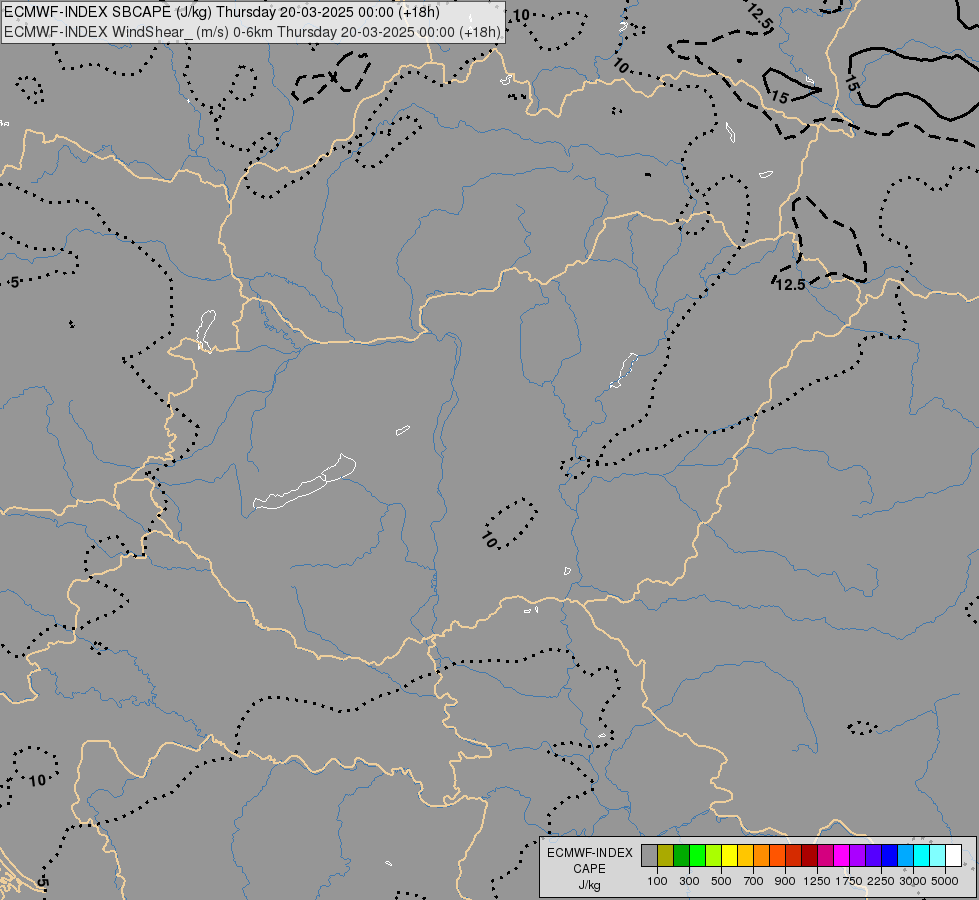The image size is (979, 900).
Task: Click the WindShear 0-6km title line
Action: pyautogui.click(x=252, y=32)
